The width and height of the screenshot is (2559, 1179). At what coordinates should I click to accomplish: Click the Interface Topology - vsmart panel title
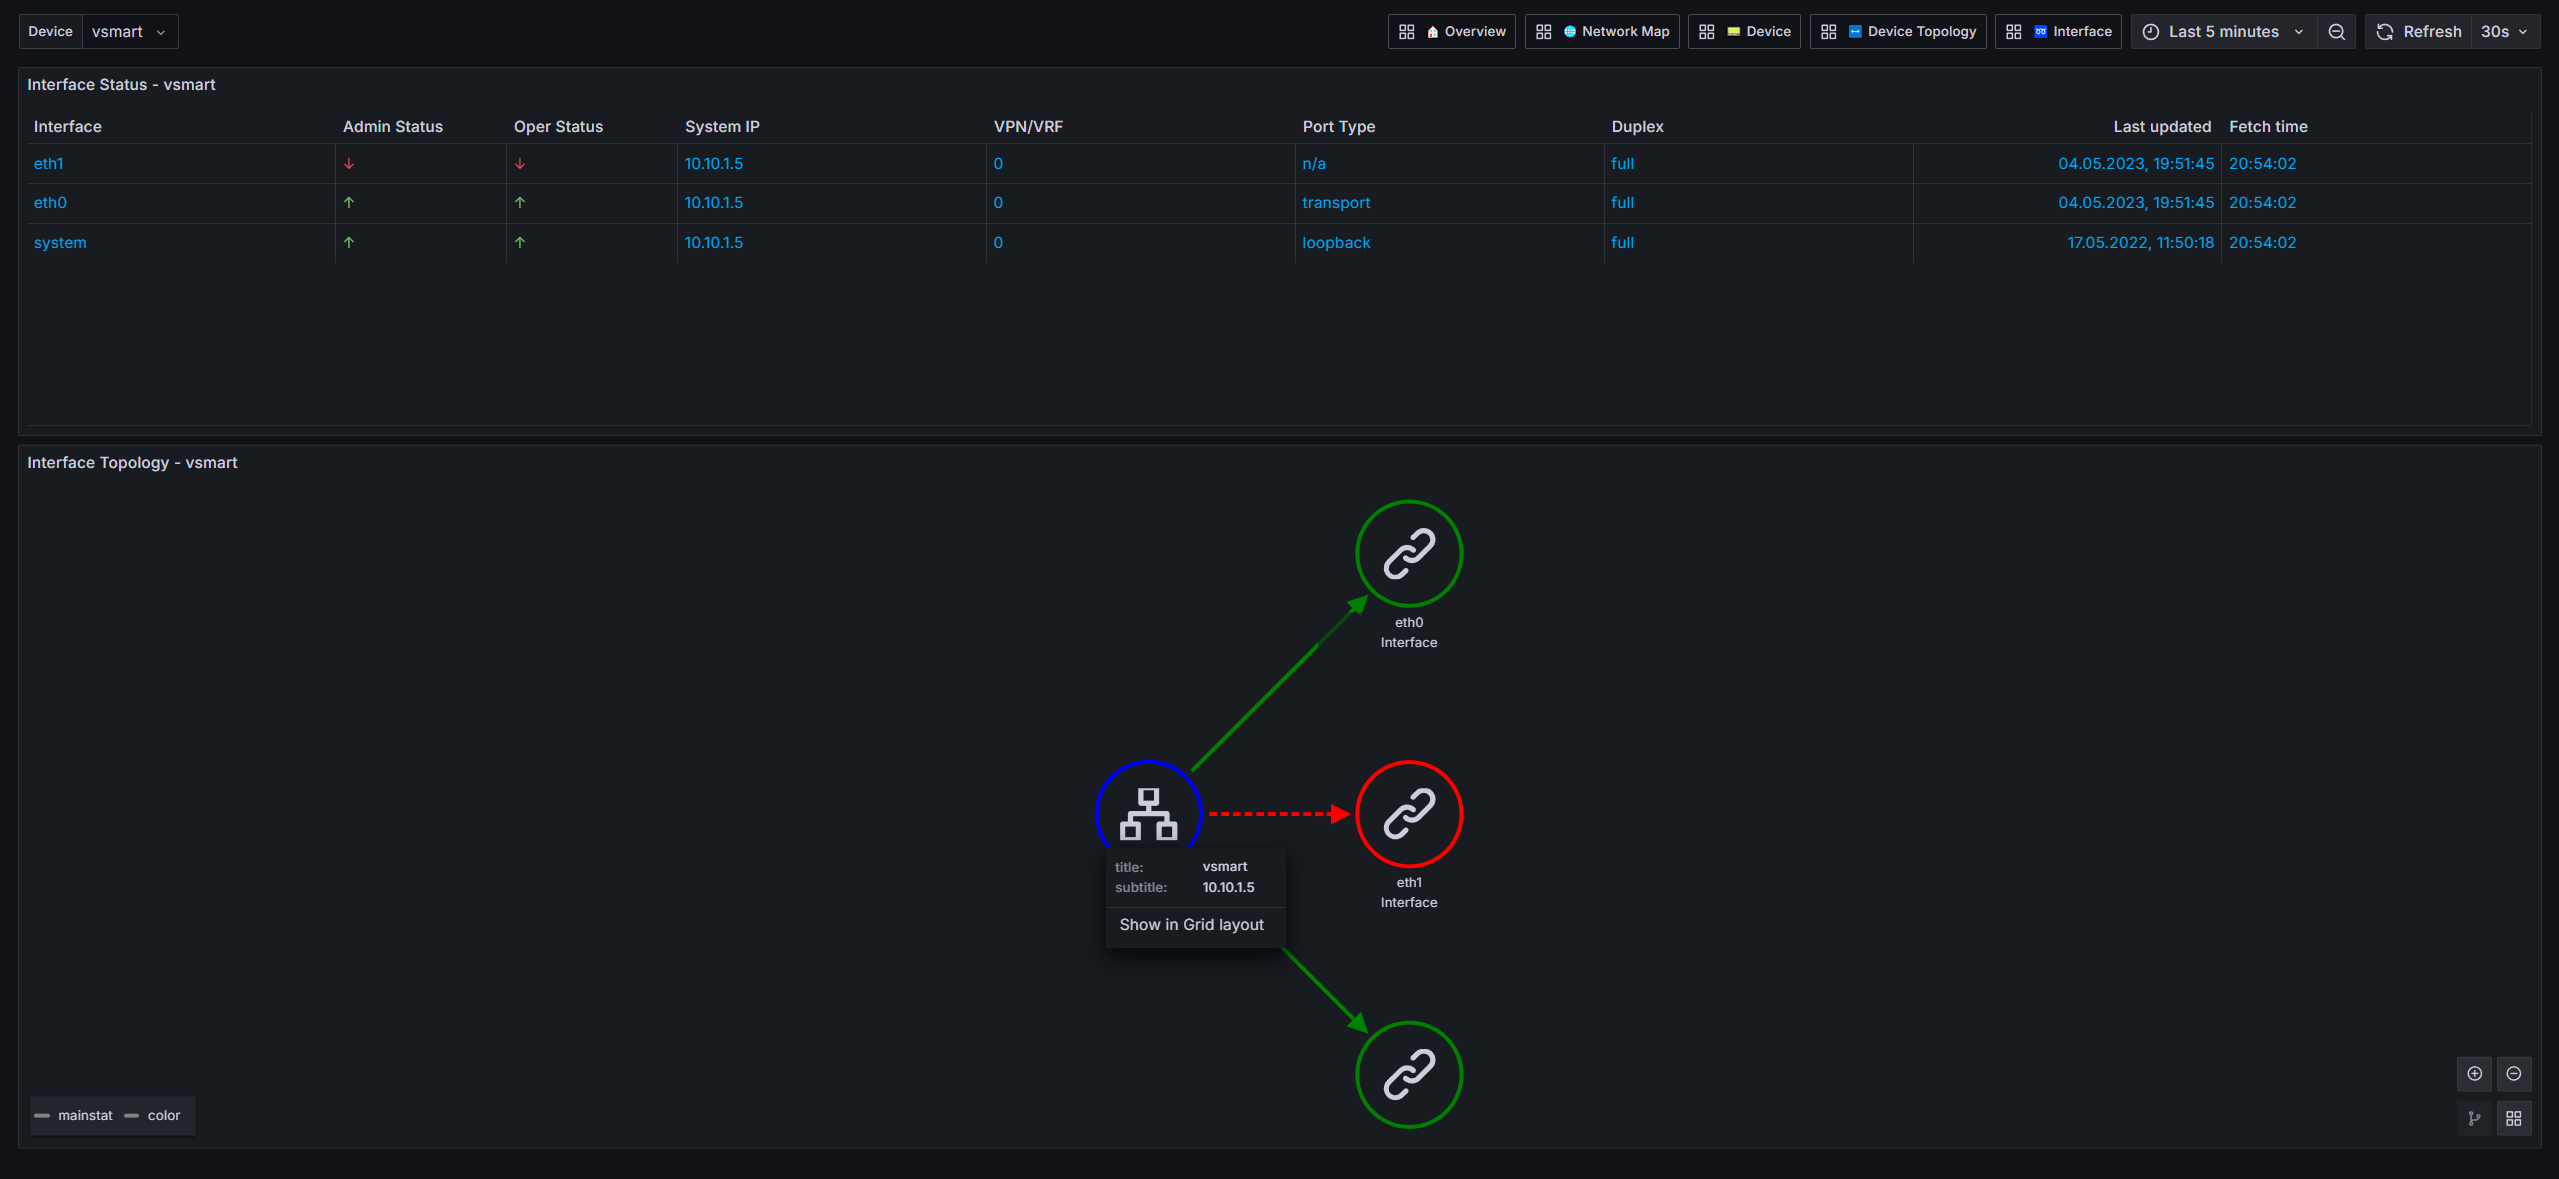[x=132, y=463]
